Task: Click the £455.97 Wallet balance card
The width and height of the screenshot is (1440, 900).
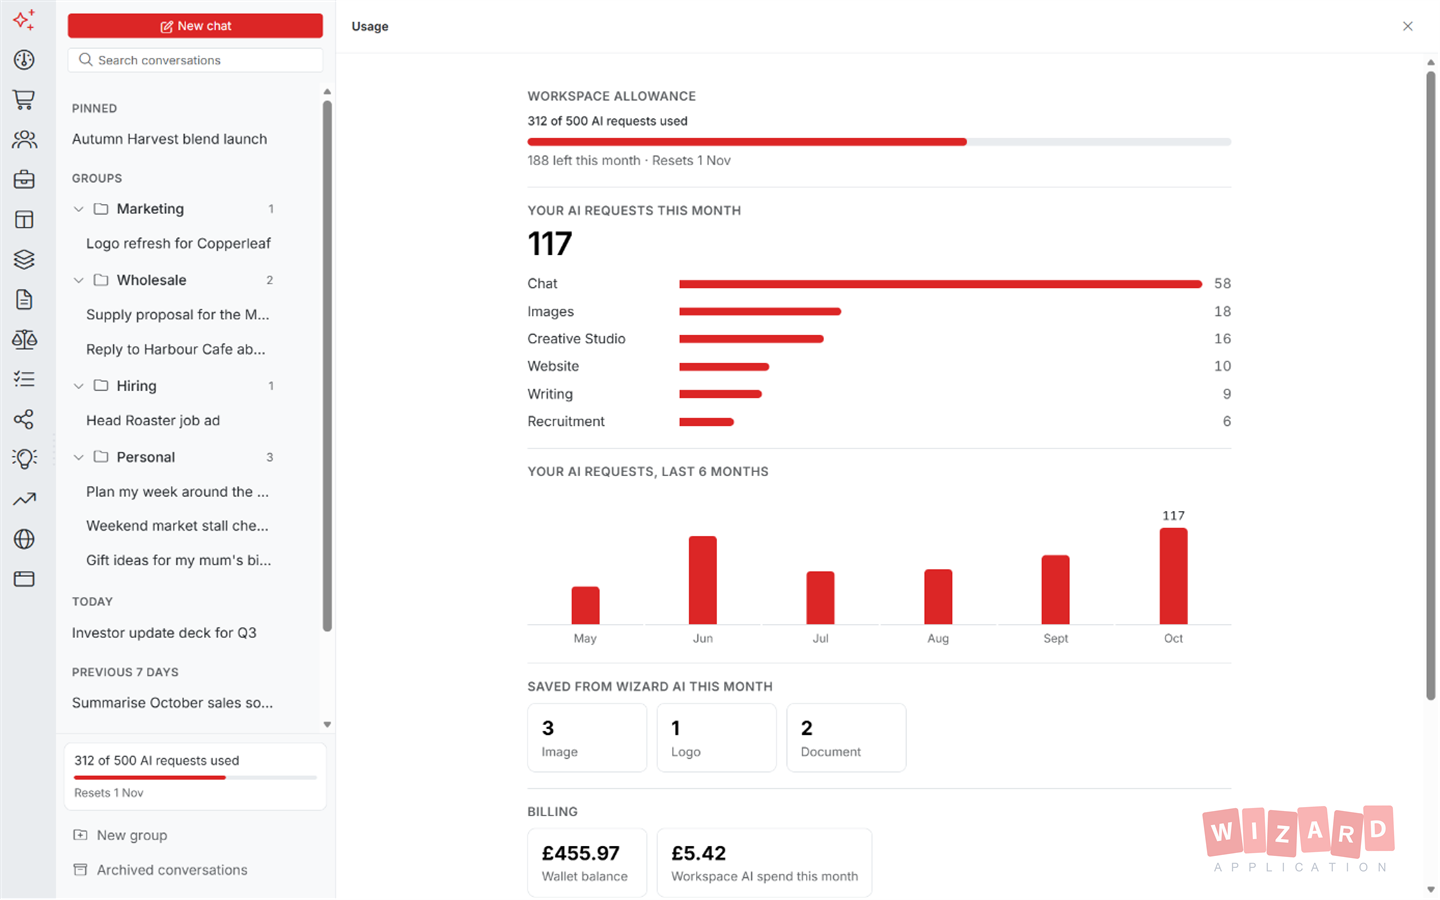Action: pos(587,862)
